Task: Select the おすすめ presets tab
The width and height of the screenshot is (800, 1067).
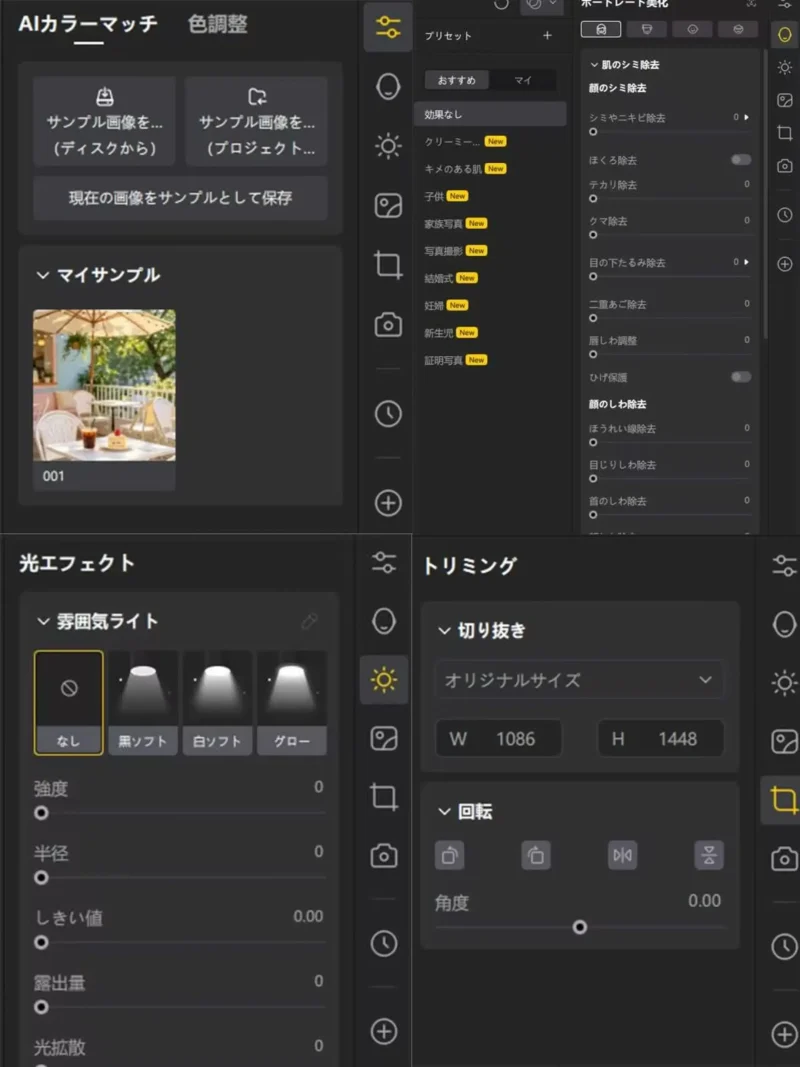Action: tap(456, 80)
